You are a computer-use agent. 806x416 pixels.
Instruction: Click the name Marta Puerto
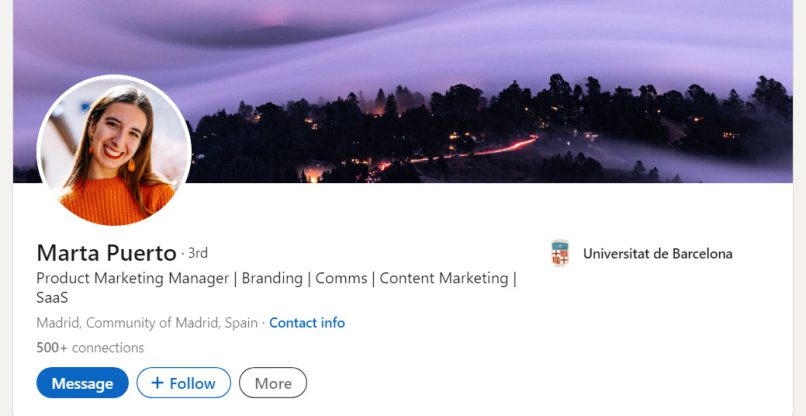pyautogui.click(x=106, y=253)
